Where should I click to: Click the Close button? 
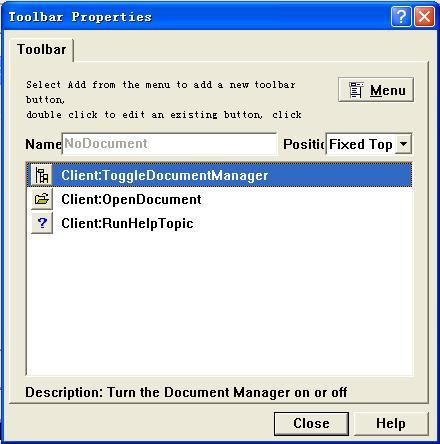(311, 423)
